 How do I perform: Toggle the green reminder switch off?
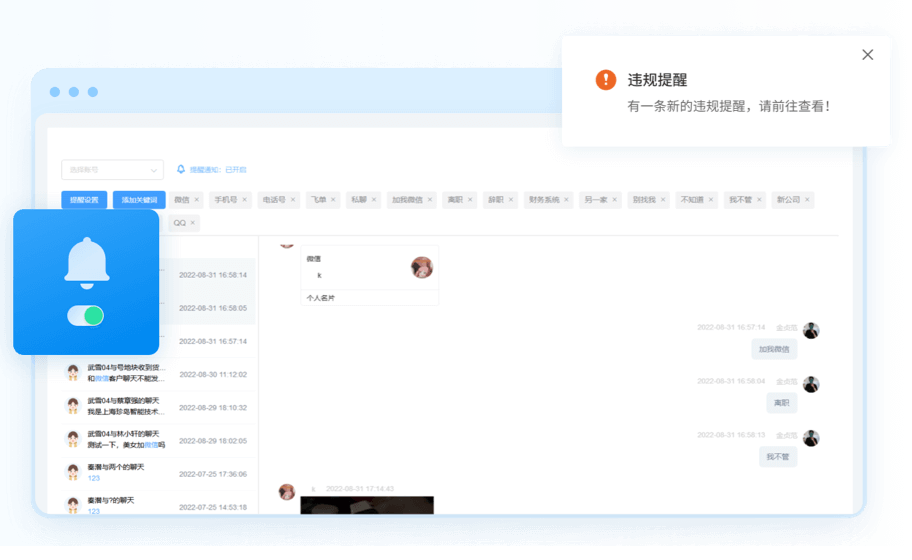[86, 316]
